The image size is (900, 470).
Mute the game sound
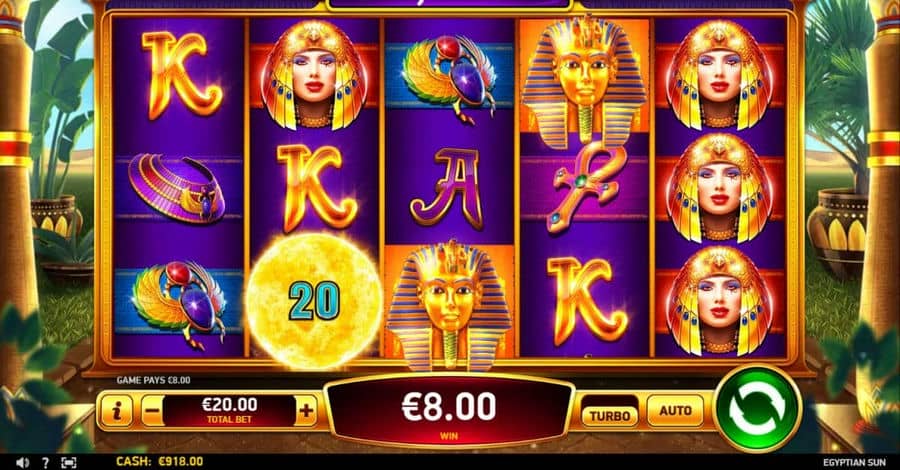(22, 462)
